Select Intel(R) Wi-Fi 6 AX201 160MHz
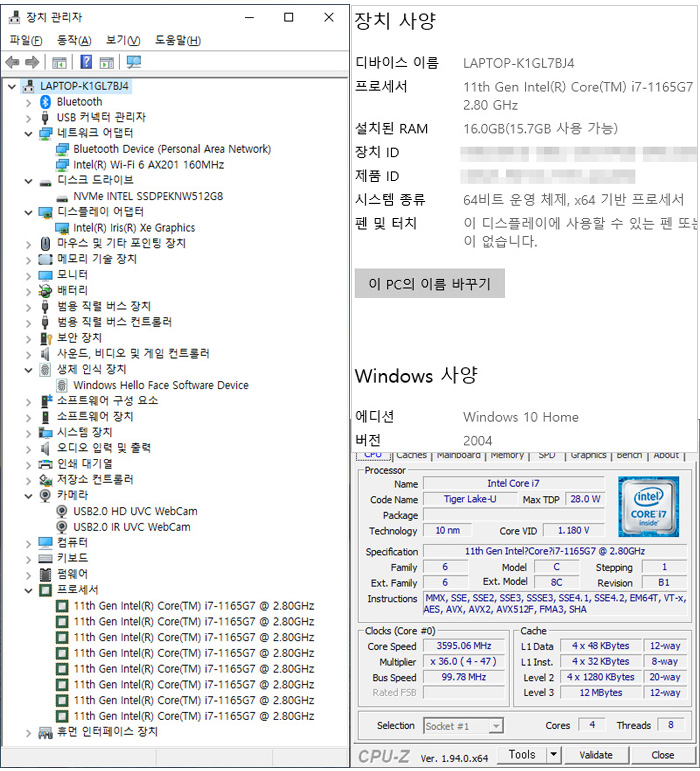The height and width of the screenshot is (771, 700). pos(148,165)
